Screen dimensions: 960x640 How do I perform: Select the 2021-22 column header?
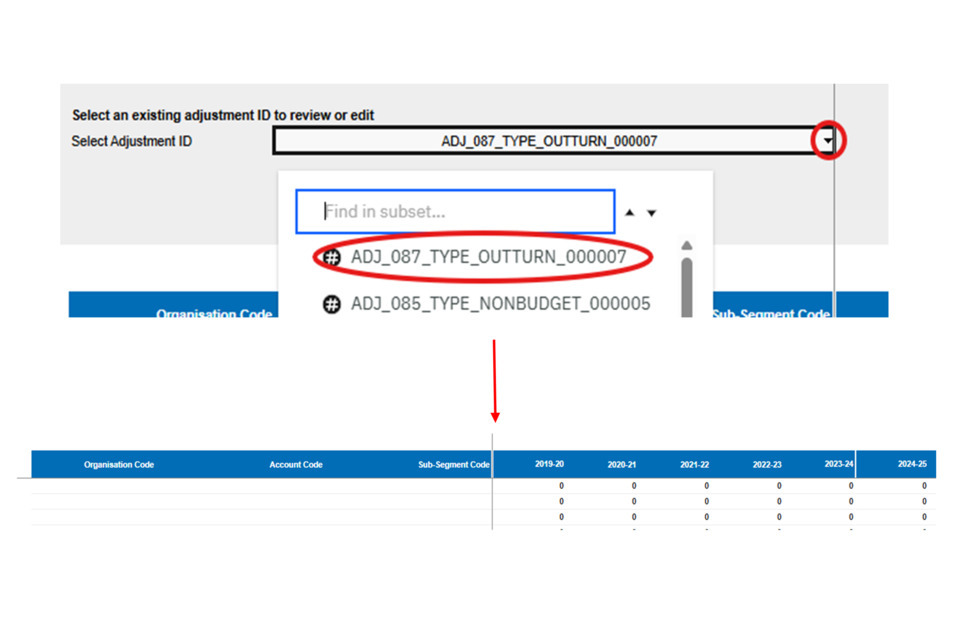coord(695,465)
